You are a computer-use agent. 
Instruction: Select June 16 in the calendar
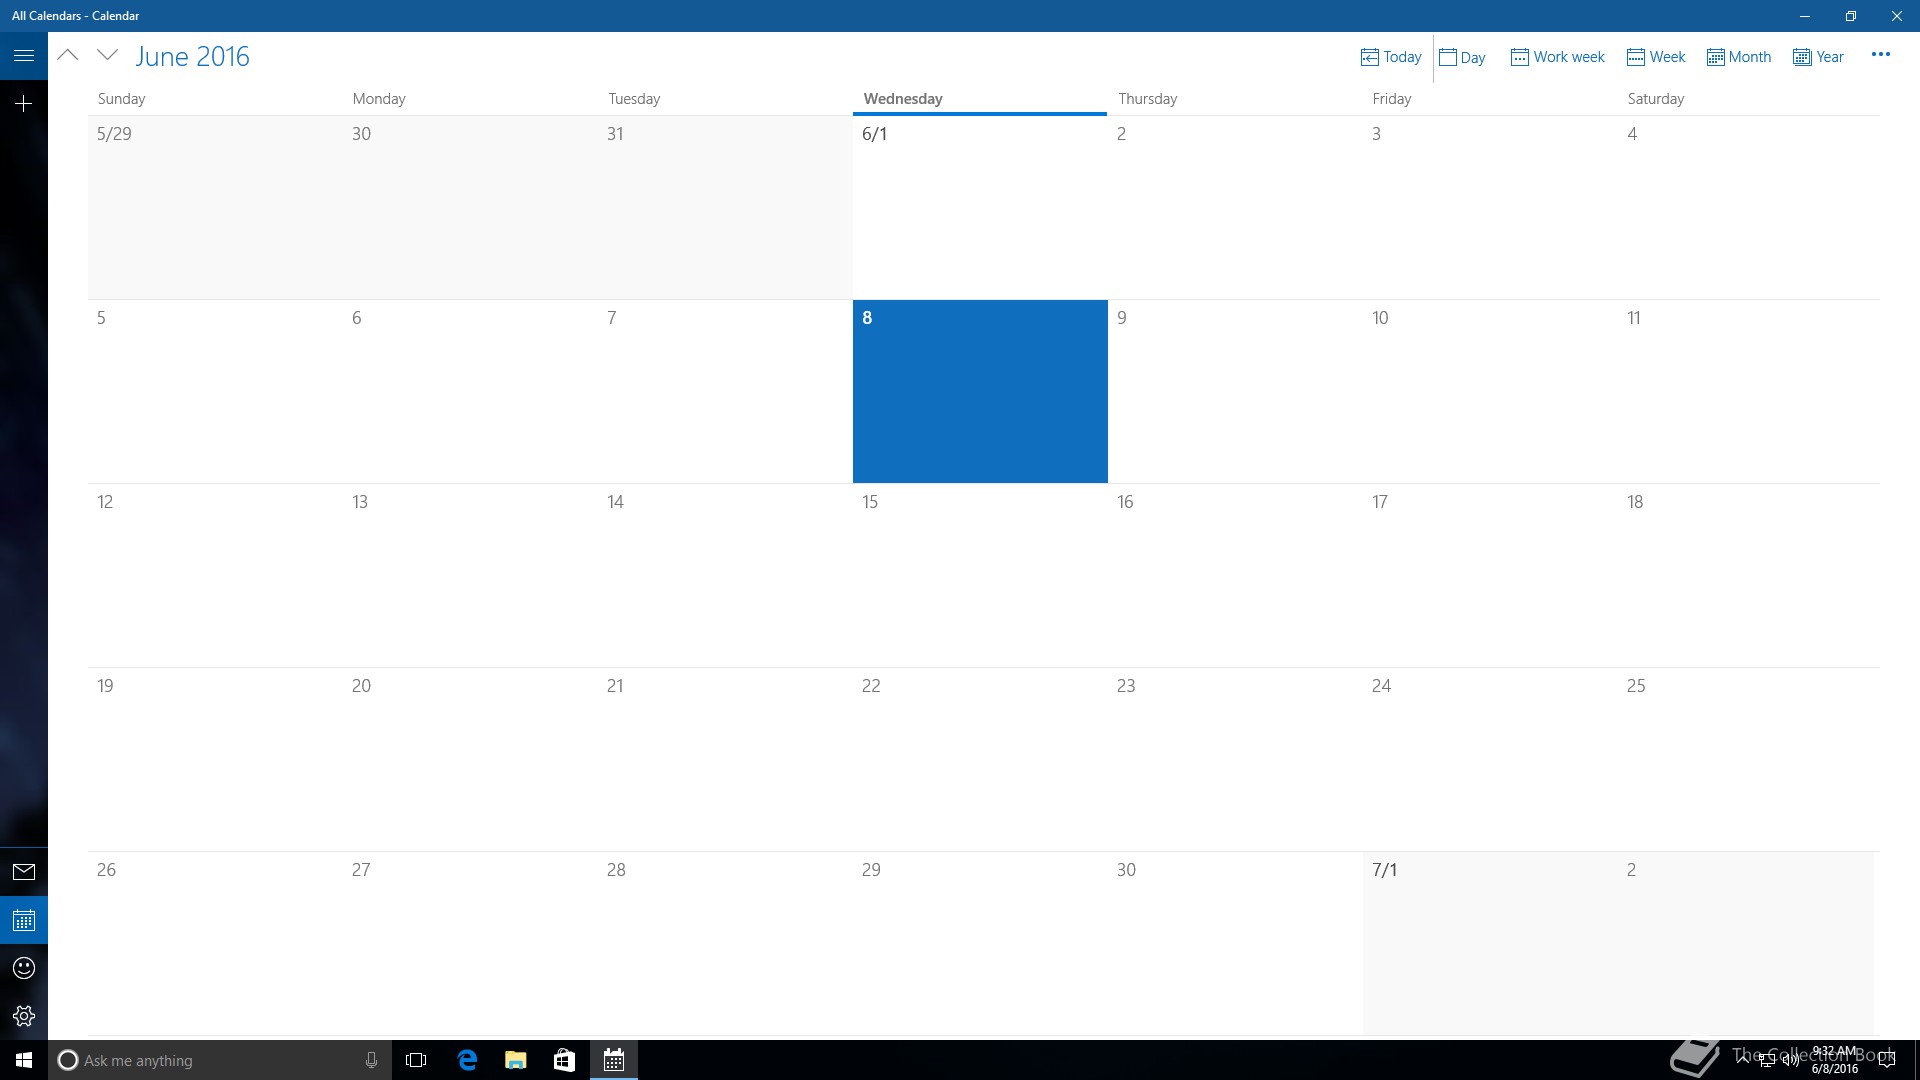(1235, 575)
